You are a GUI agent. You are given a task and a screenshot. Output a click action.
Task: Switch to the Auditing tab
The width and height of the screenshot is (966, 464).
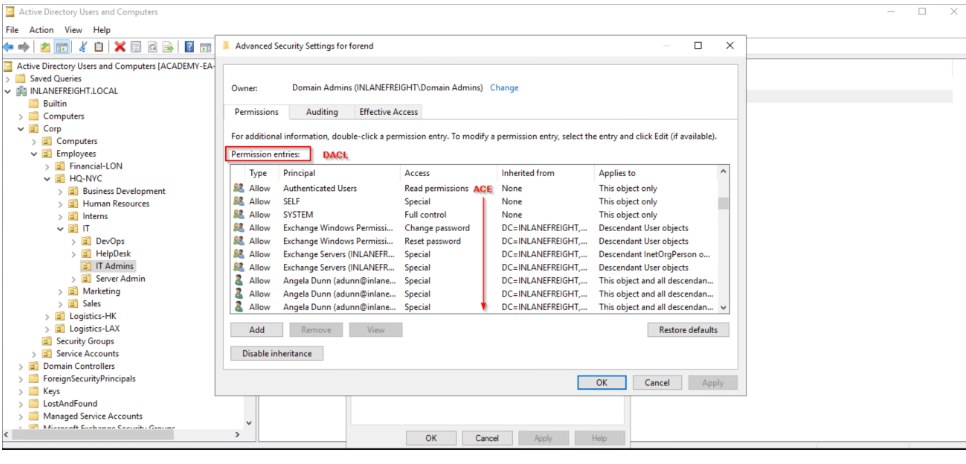point(322,112)
